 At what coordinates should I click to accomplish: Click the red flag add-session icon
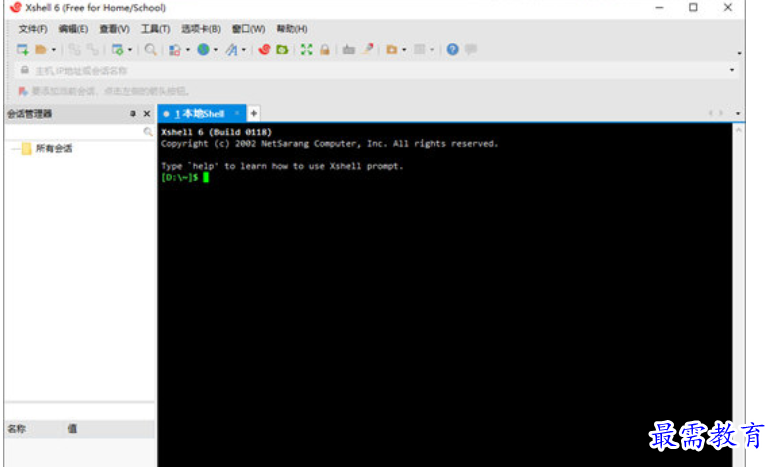coord(23,91)
